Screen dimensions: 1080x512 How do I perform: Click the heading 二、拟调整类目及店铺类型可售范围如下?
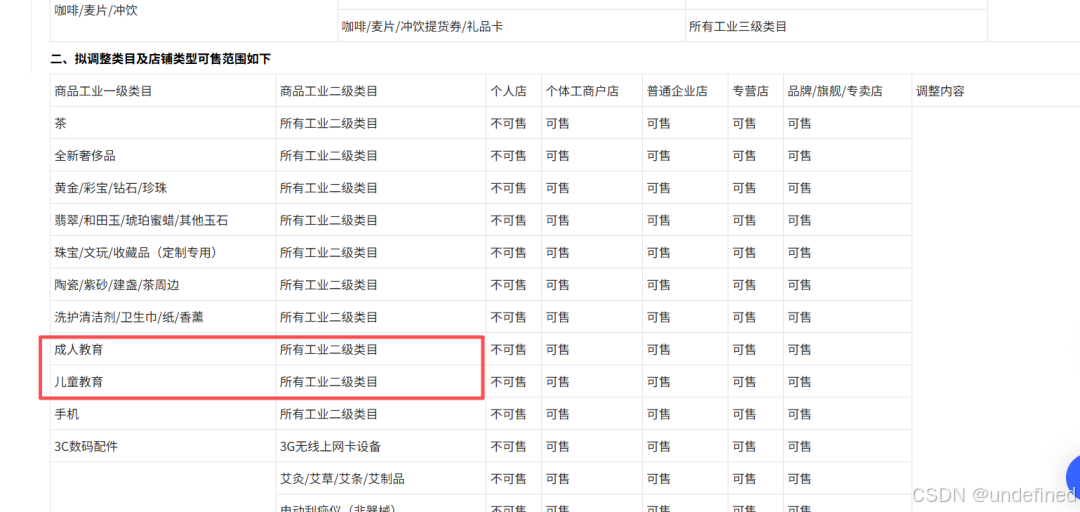160,59
